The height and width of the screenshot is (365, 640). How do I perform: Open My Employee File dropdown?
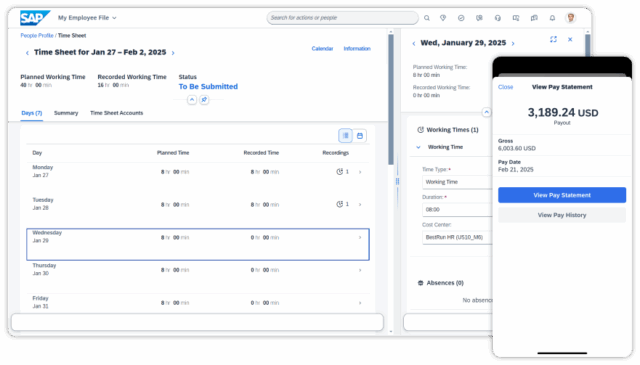(87, 18)
